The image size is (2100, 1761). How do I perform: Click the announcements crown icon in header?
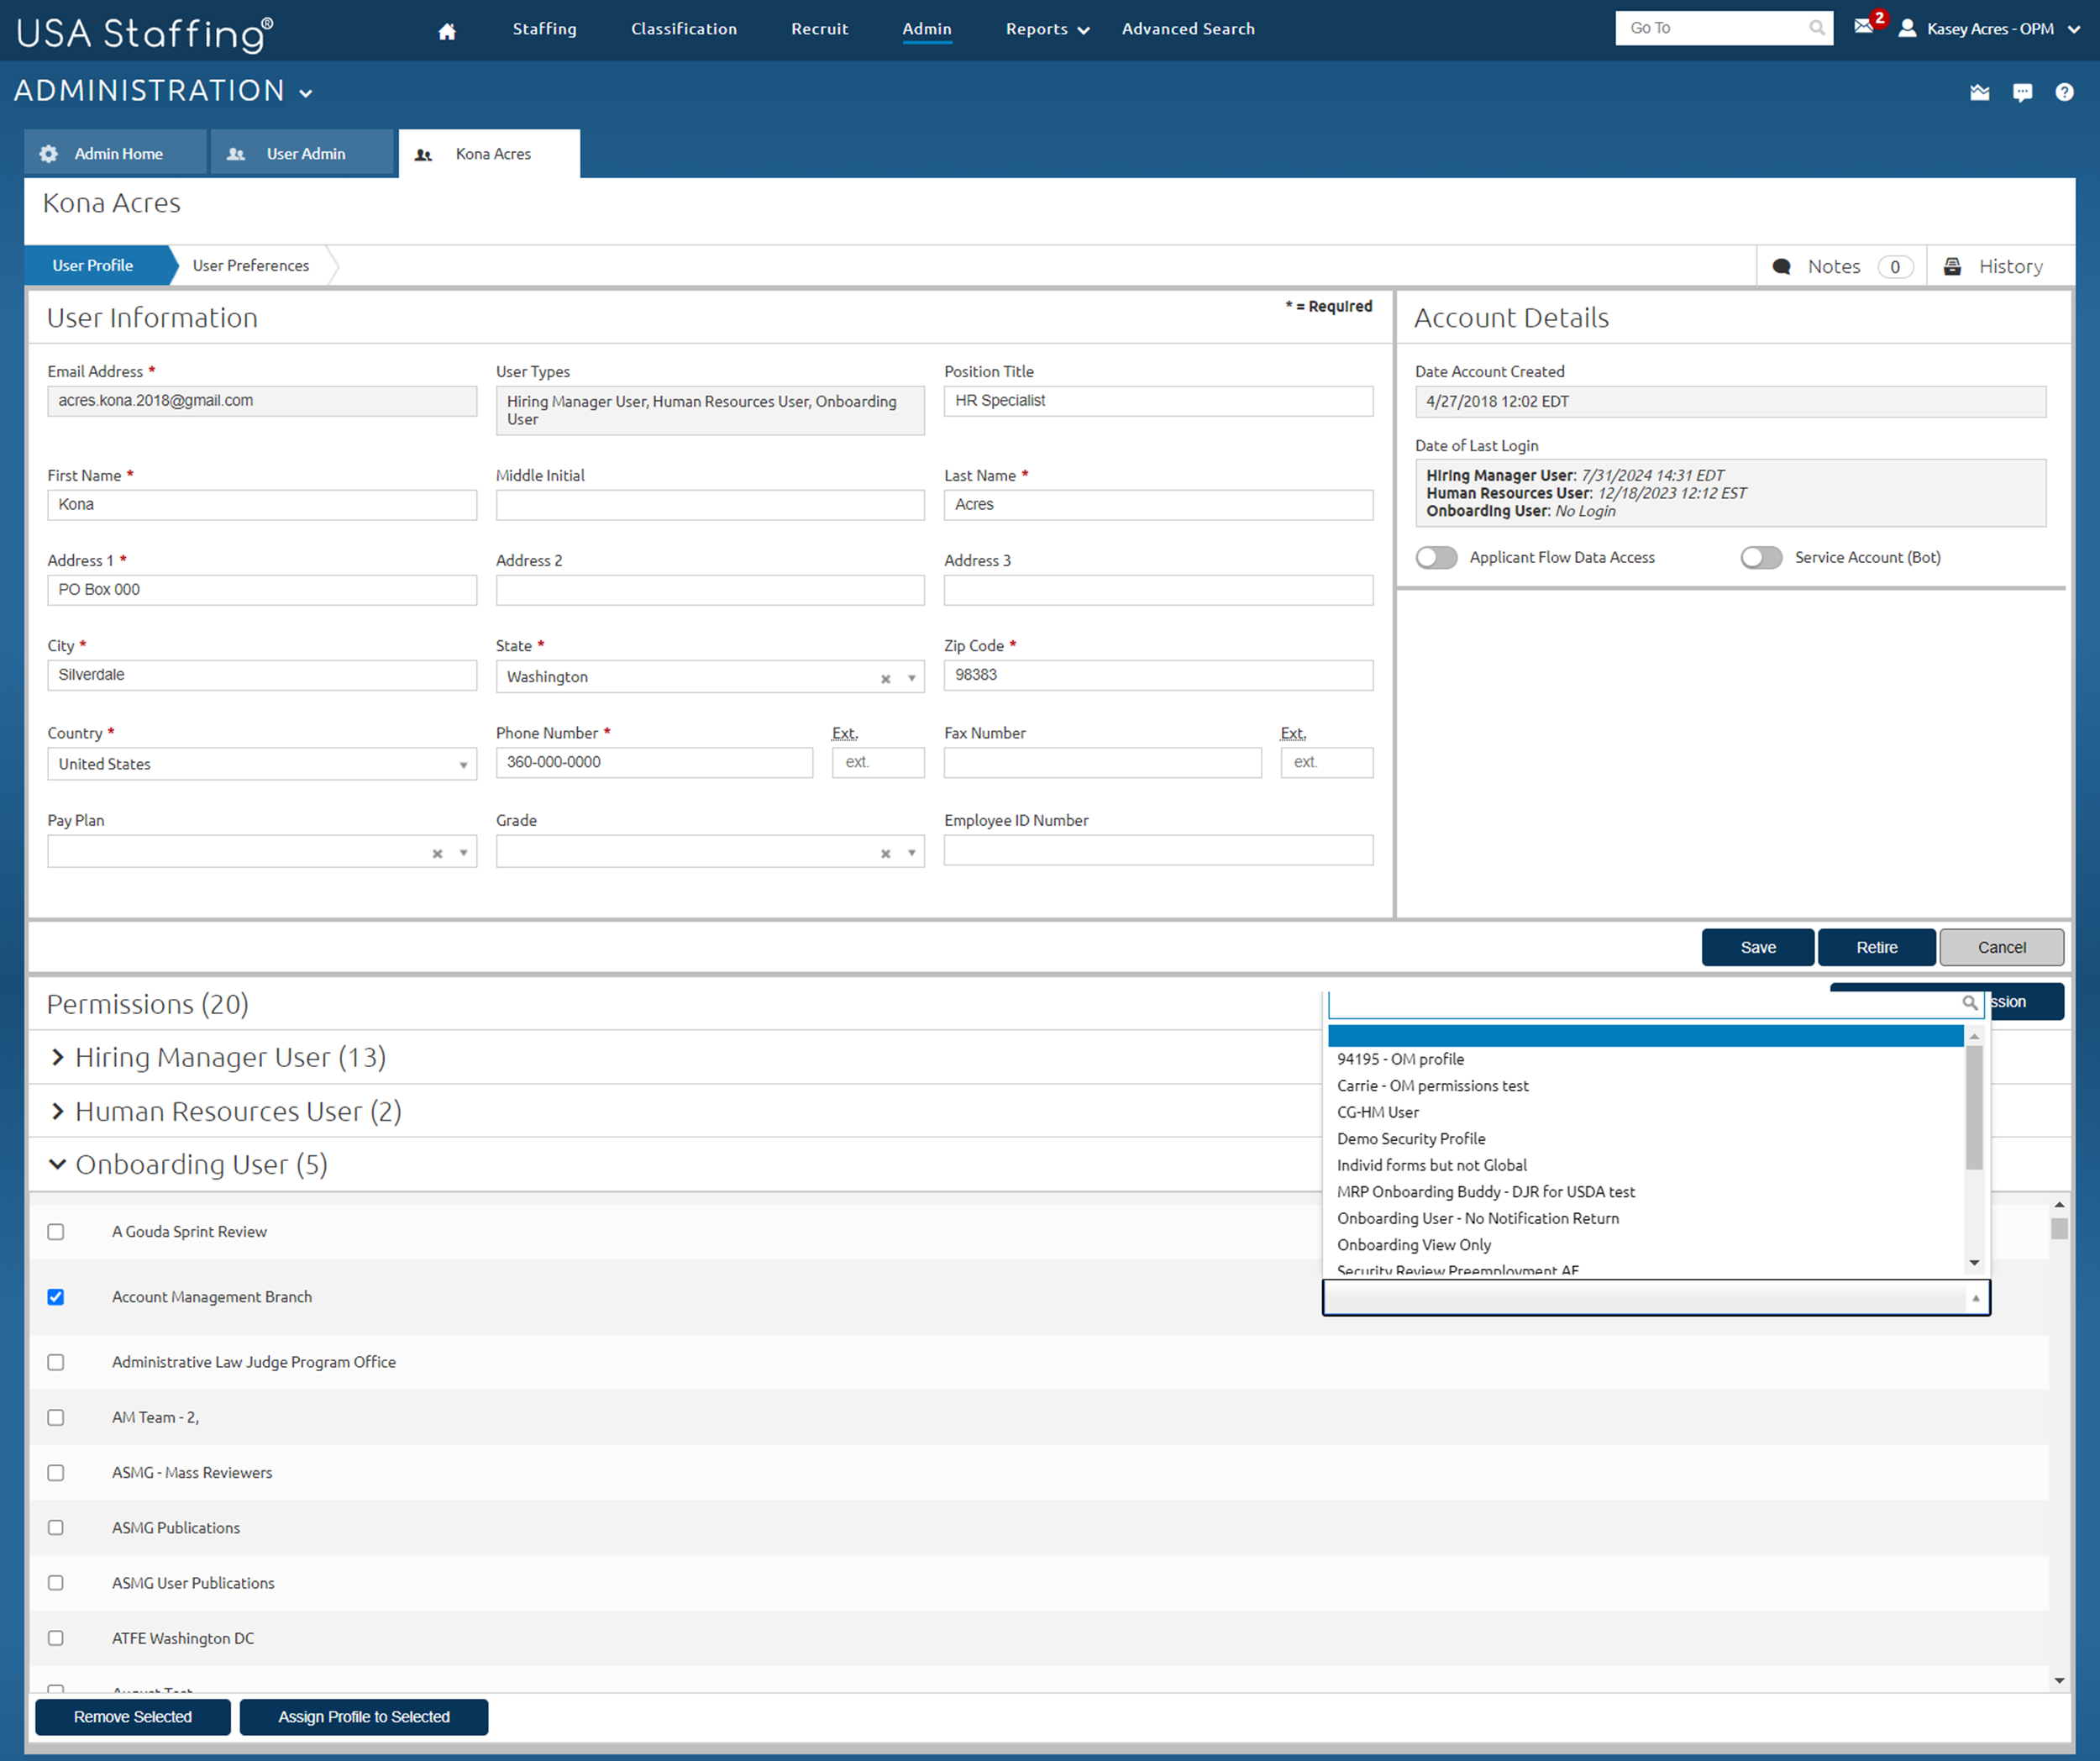[x=1980, y=92]
